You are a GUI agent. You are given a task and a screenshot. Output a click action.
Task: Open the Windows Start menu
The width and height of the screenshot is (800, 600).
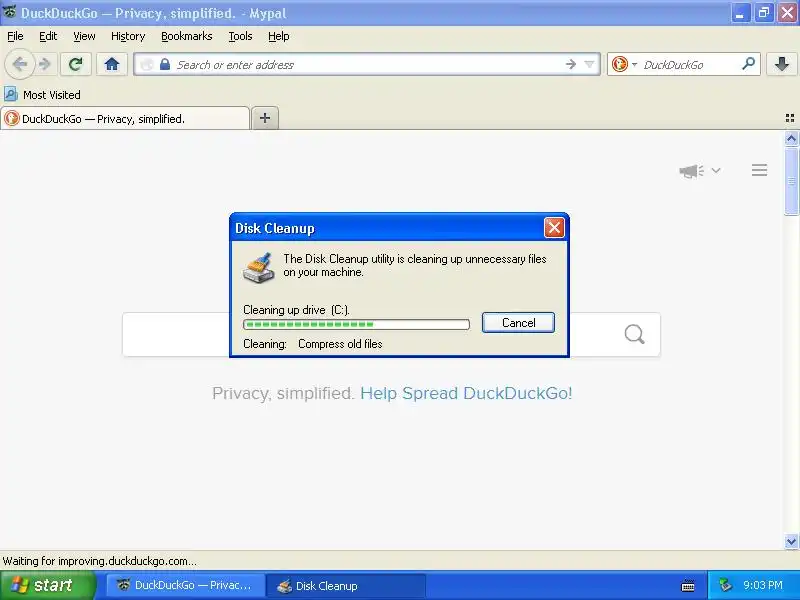click(x=47, y=585)
